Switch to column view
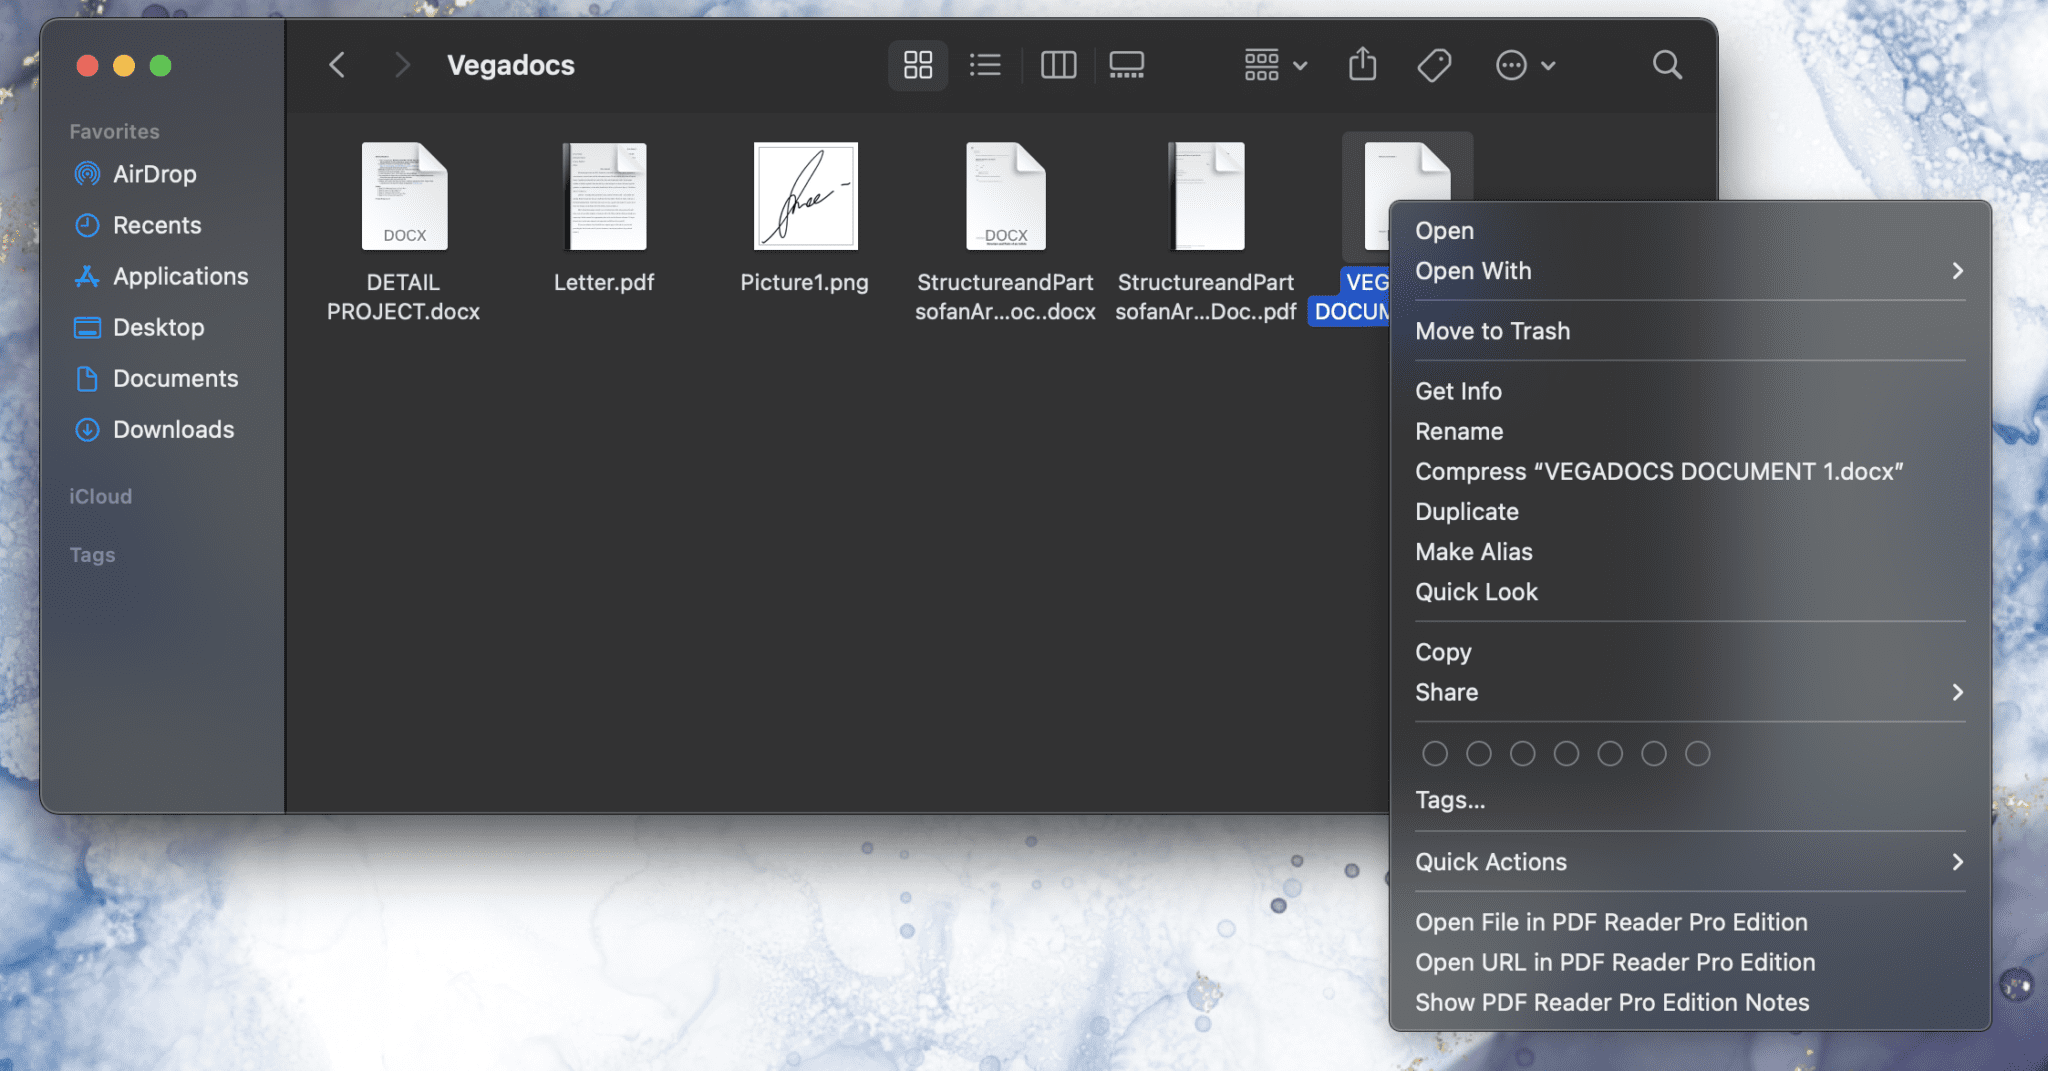The height and width of the screenshot is (1071, 2048). tap(1058, 64)
